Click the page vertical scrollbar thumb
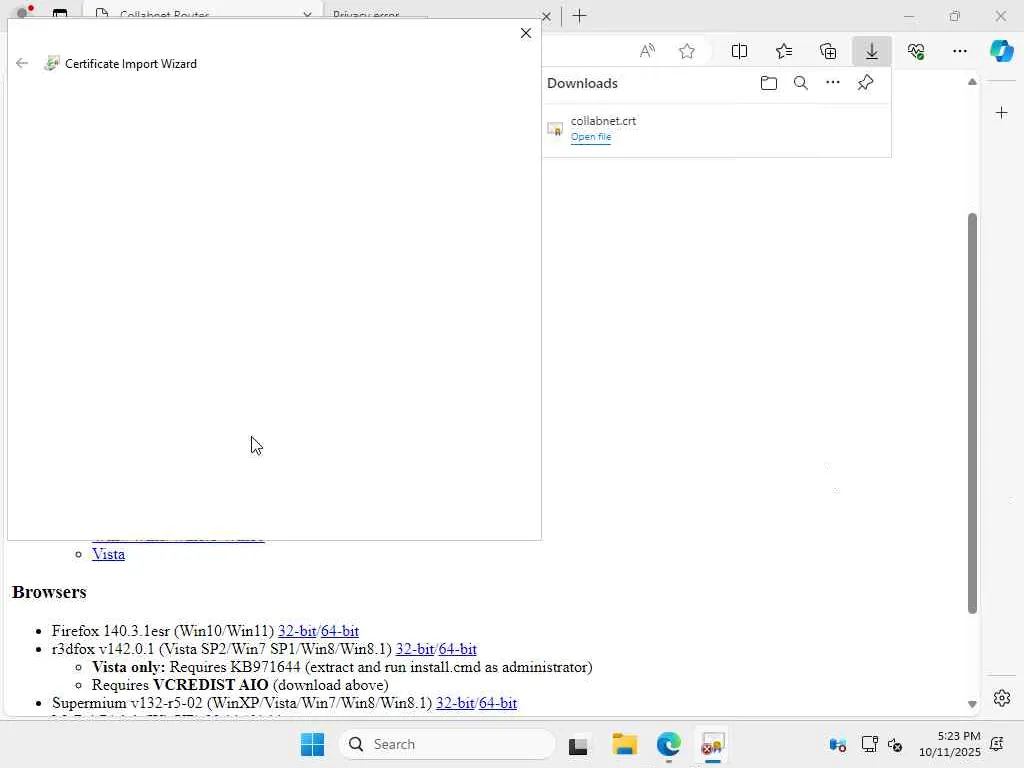The width and height of the screenshot is (1024, 768). (x=972, y=413)
